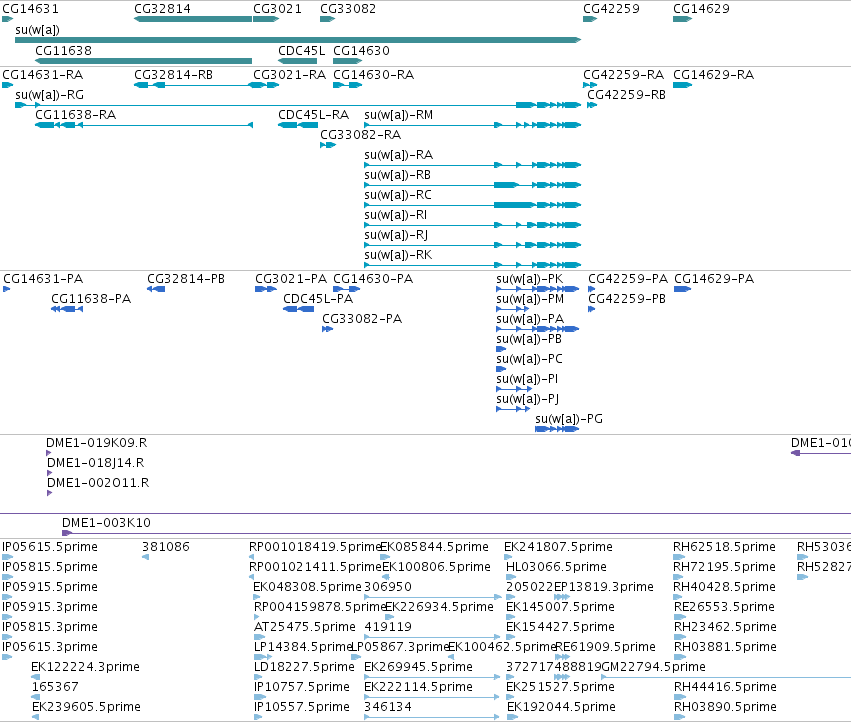
Task: Click transcript CG42259-RB label
Action: point(626,94)
